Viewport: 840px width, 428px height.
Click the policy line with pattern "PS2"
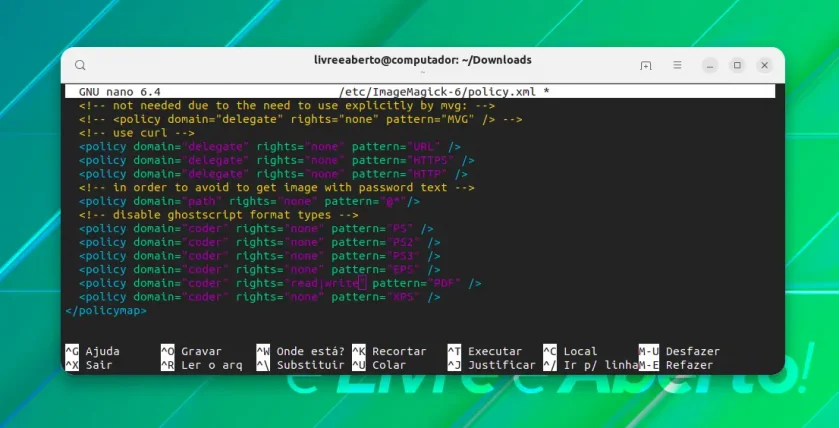tap(260, 243)
